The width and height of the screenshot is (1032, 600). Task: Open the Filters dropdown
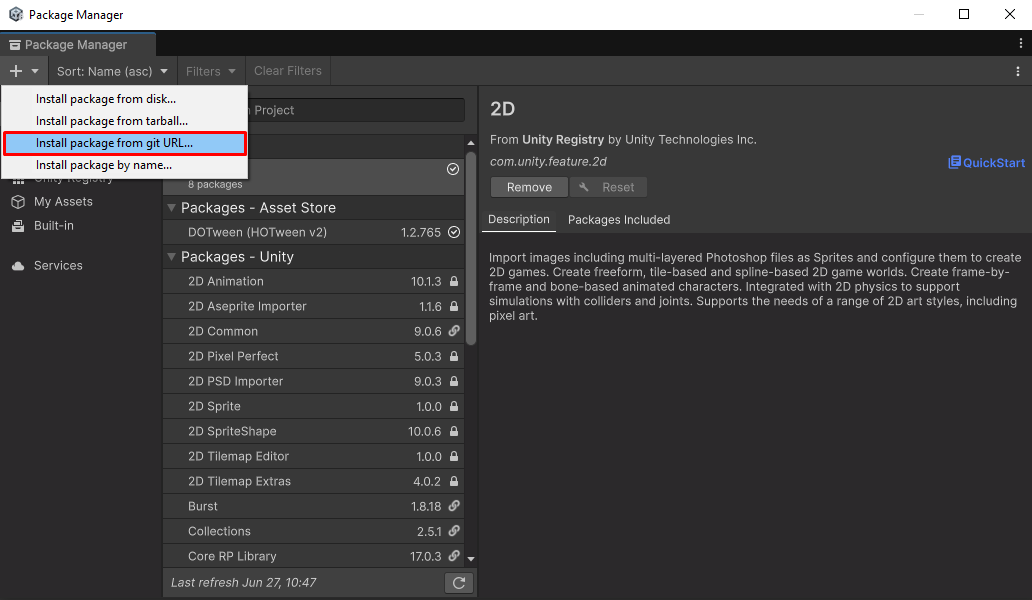pyautogui.click(x=211, y=71)
